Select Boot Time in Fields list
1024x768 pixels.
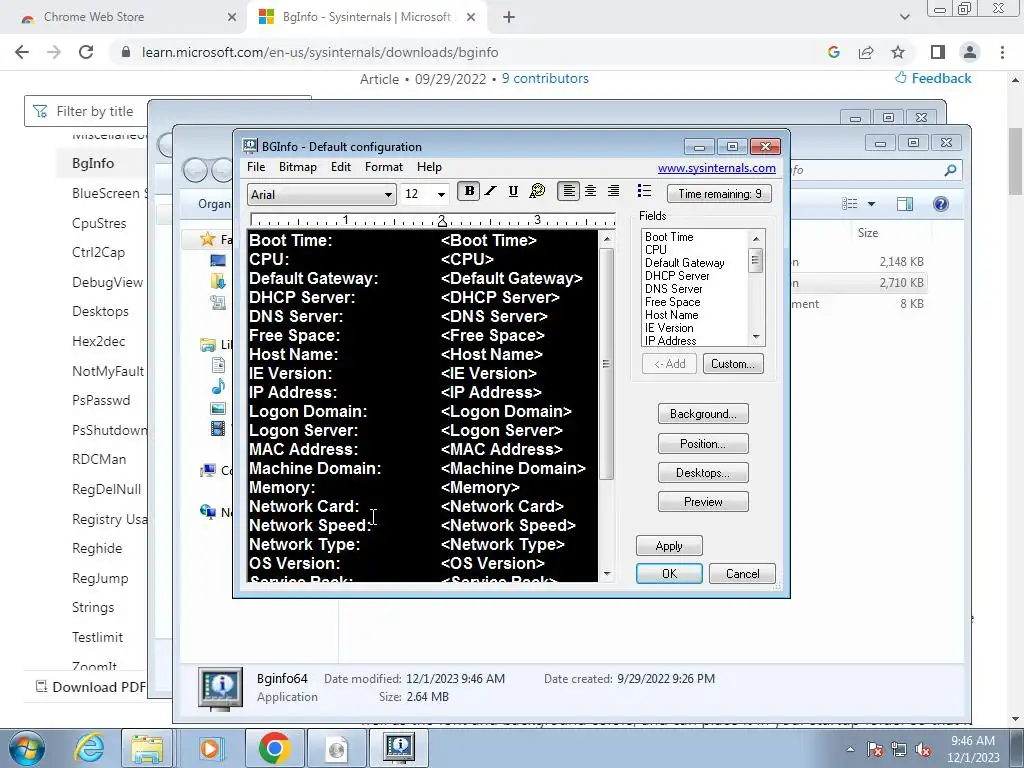(669, 237)
